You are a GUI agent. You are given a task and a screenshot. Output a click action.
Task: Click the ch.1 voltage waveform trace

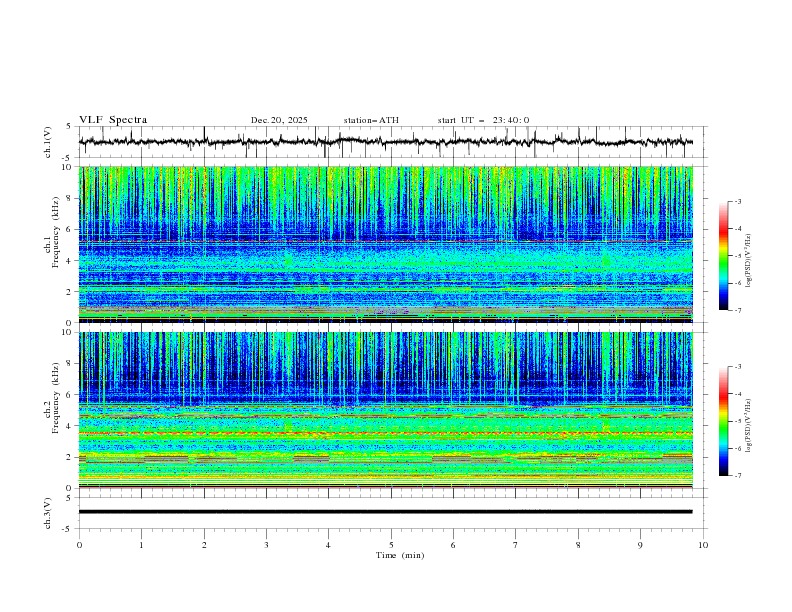[386, 142]
